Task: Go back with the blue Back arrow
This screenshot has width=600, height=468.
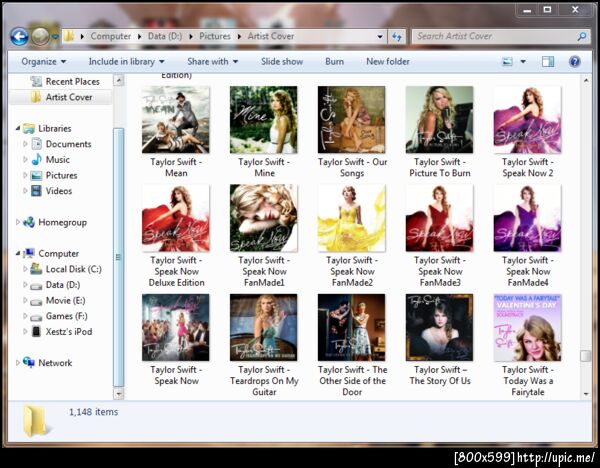Action: [19, 37]
